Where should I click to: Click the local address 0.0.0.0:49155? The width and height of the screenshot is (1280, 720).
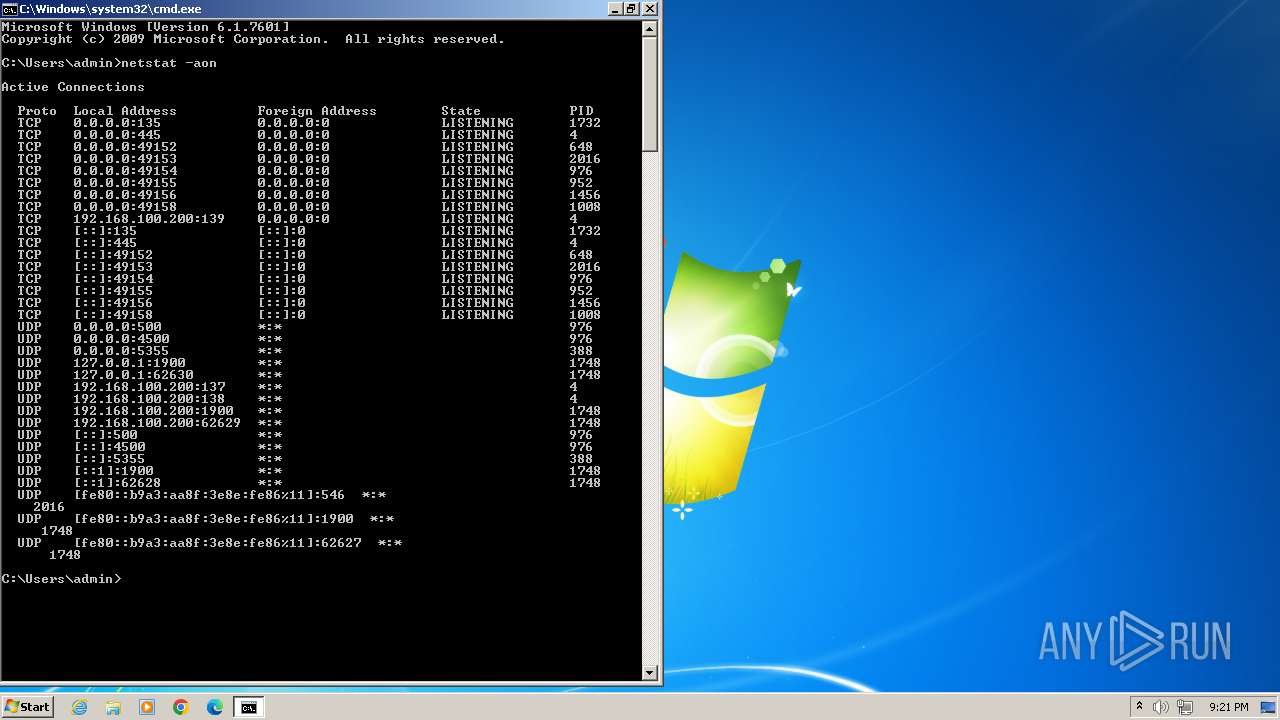coord(125,183)
